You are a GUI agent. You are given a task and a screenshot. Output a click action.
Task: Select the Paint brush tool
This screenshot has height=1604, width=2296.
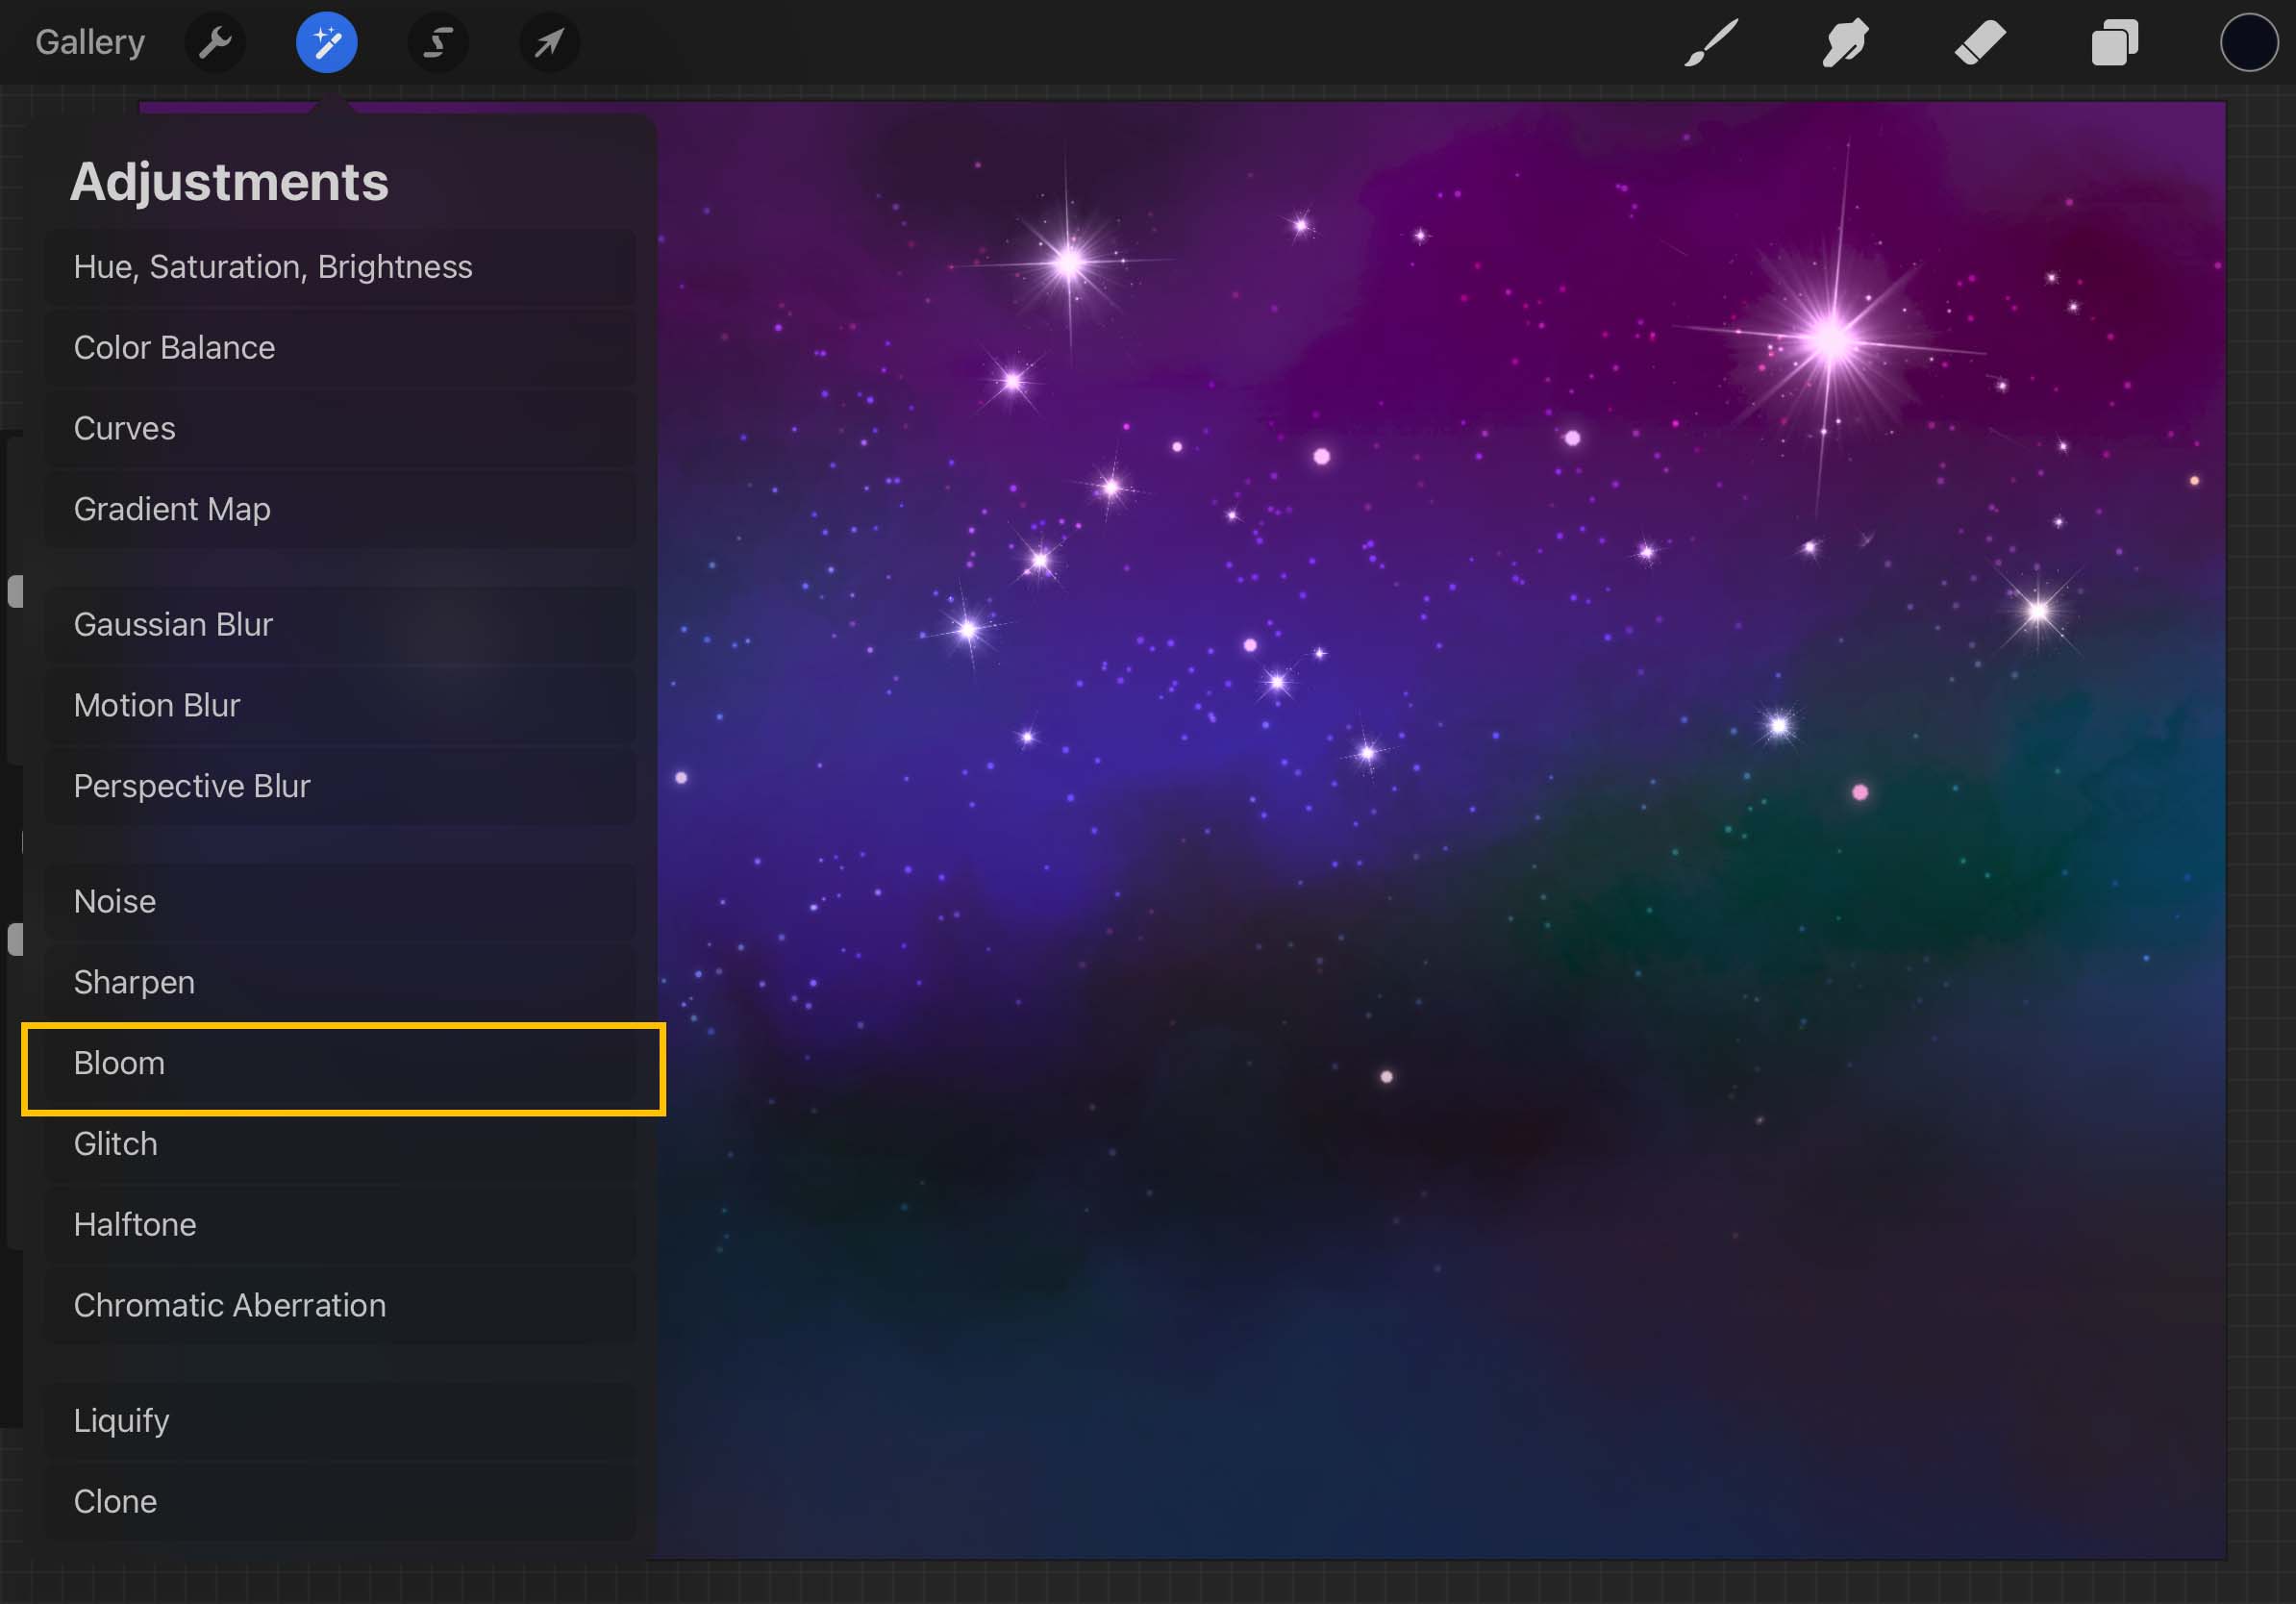(1710, 42)
